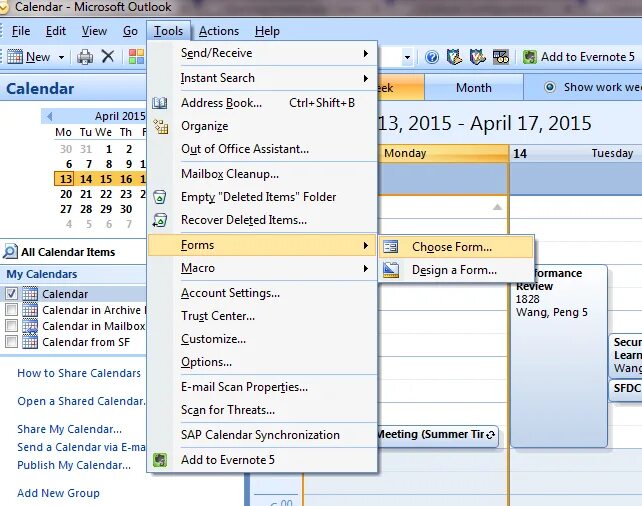Click Send a Calendar via E-mail link
This screenshot has width=642, height=506.
(81, 447)
